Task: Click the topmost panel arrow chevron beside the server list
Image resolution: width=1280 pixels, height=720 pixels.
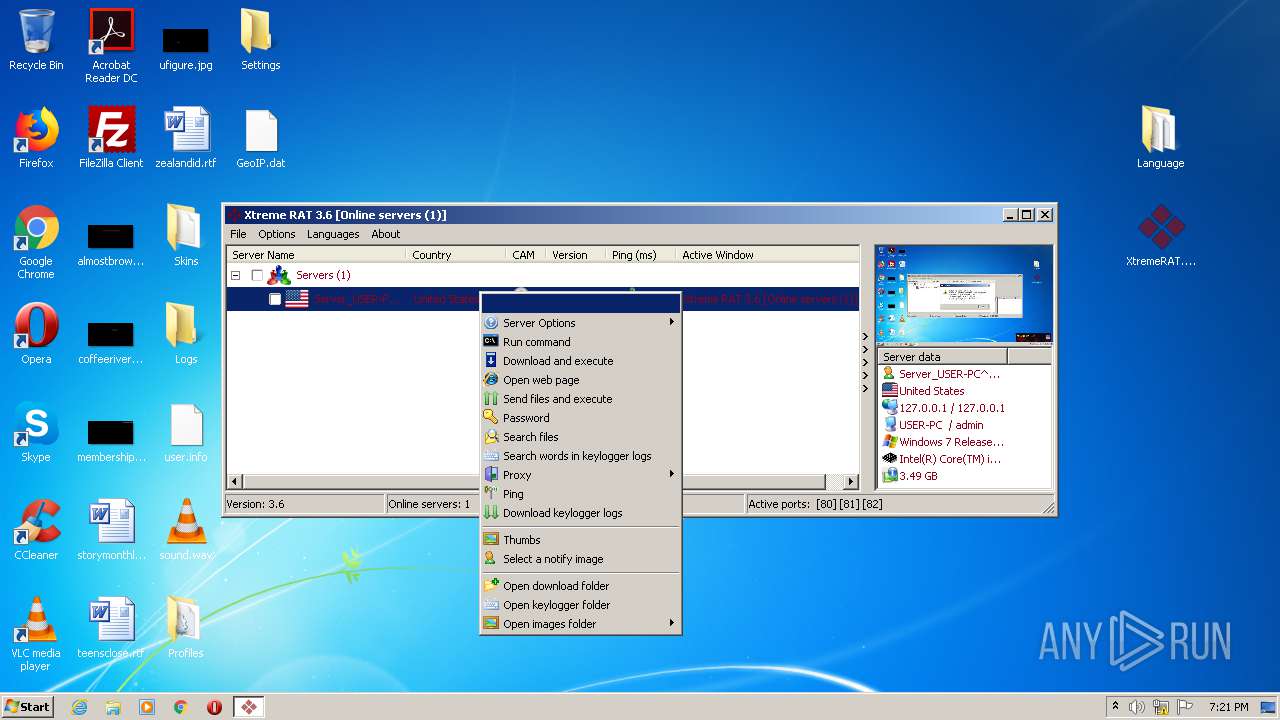Action: point(866,337)
